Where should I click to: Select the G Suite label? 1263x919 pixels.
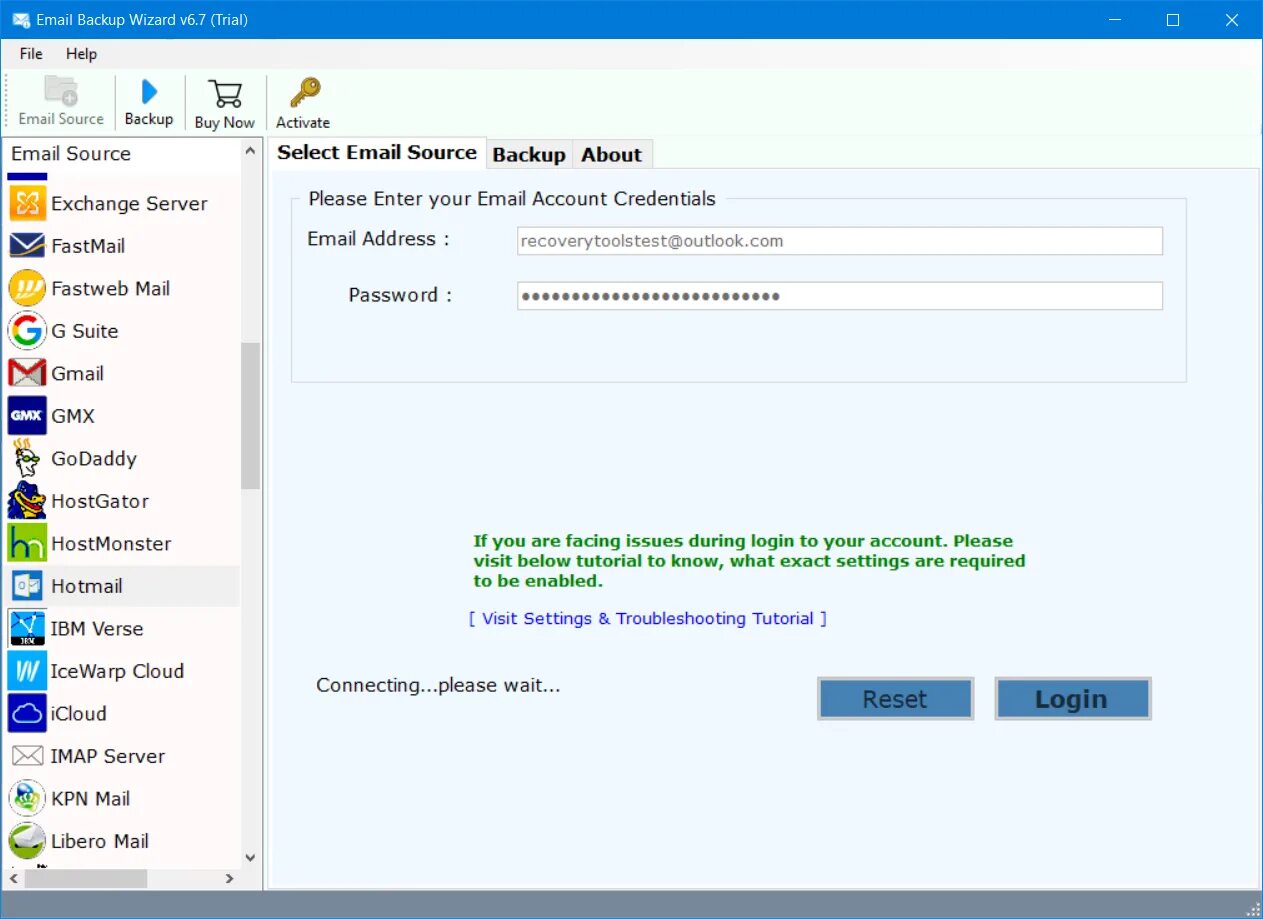(x=85, y=331)
